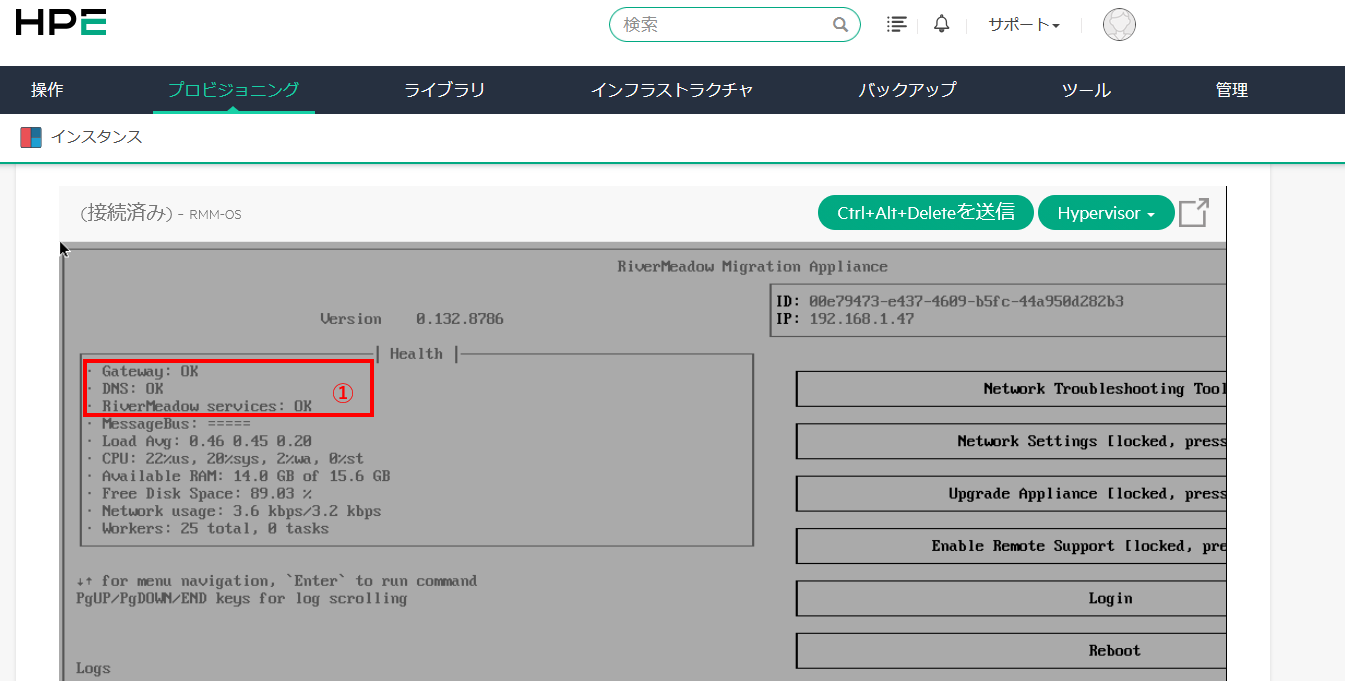Select Network Troubleshooting Tool button
Image resolution: width=1345 pixels, height=681 pixels.
coord(1011,389)
